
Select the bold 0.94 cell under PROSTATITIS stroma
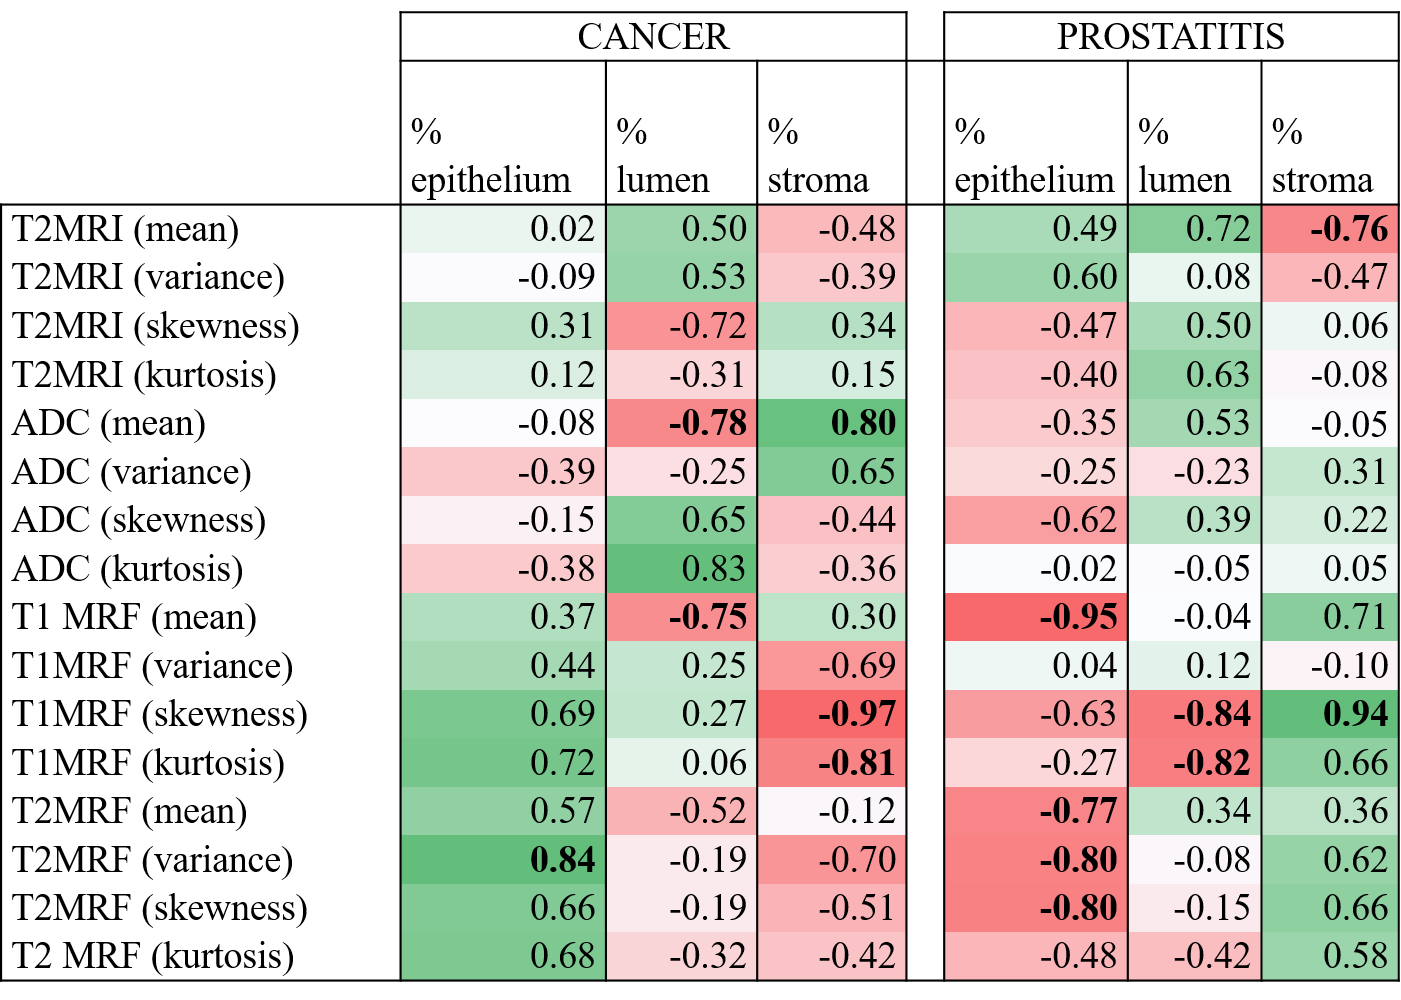tap(1355, 714)
